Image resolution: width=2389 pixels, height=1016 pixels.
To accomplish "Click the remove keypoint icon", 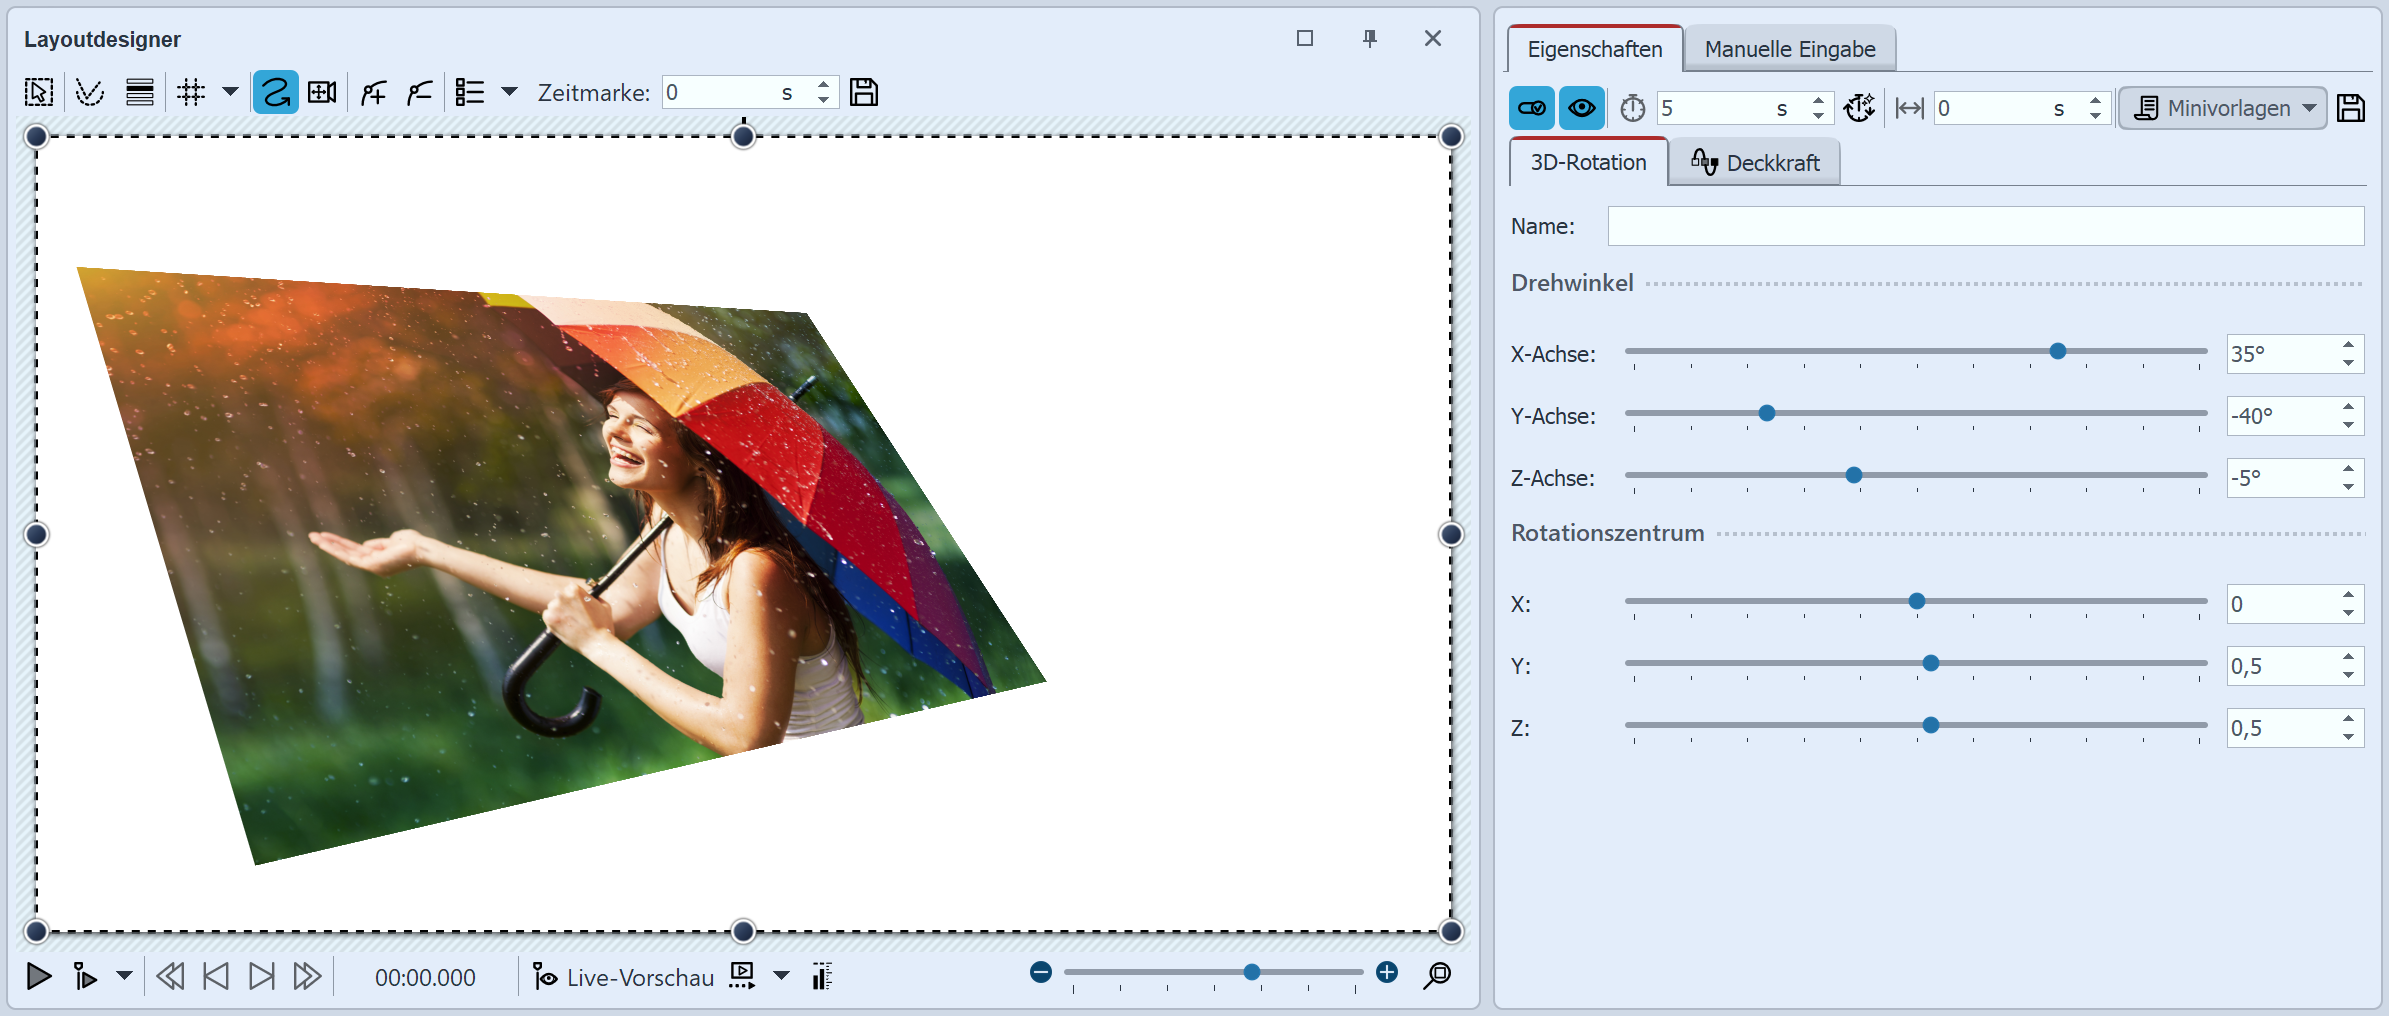I will click(418, 92).
